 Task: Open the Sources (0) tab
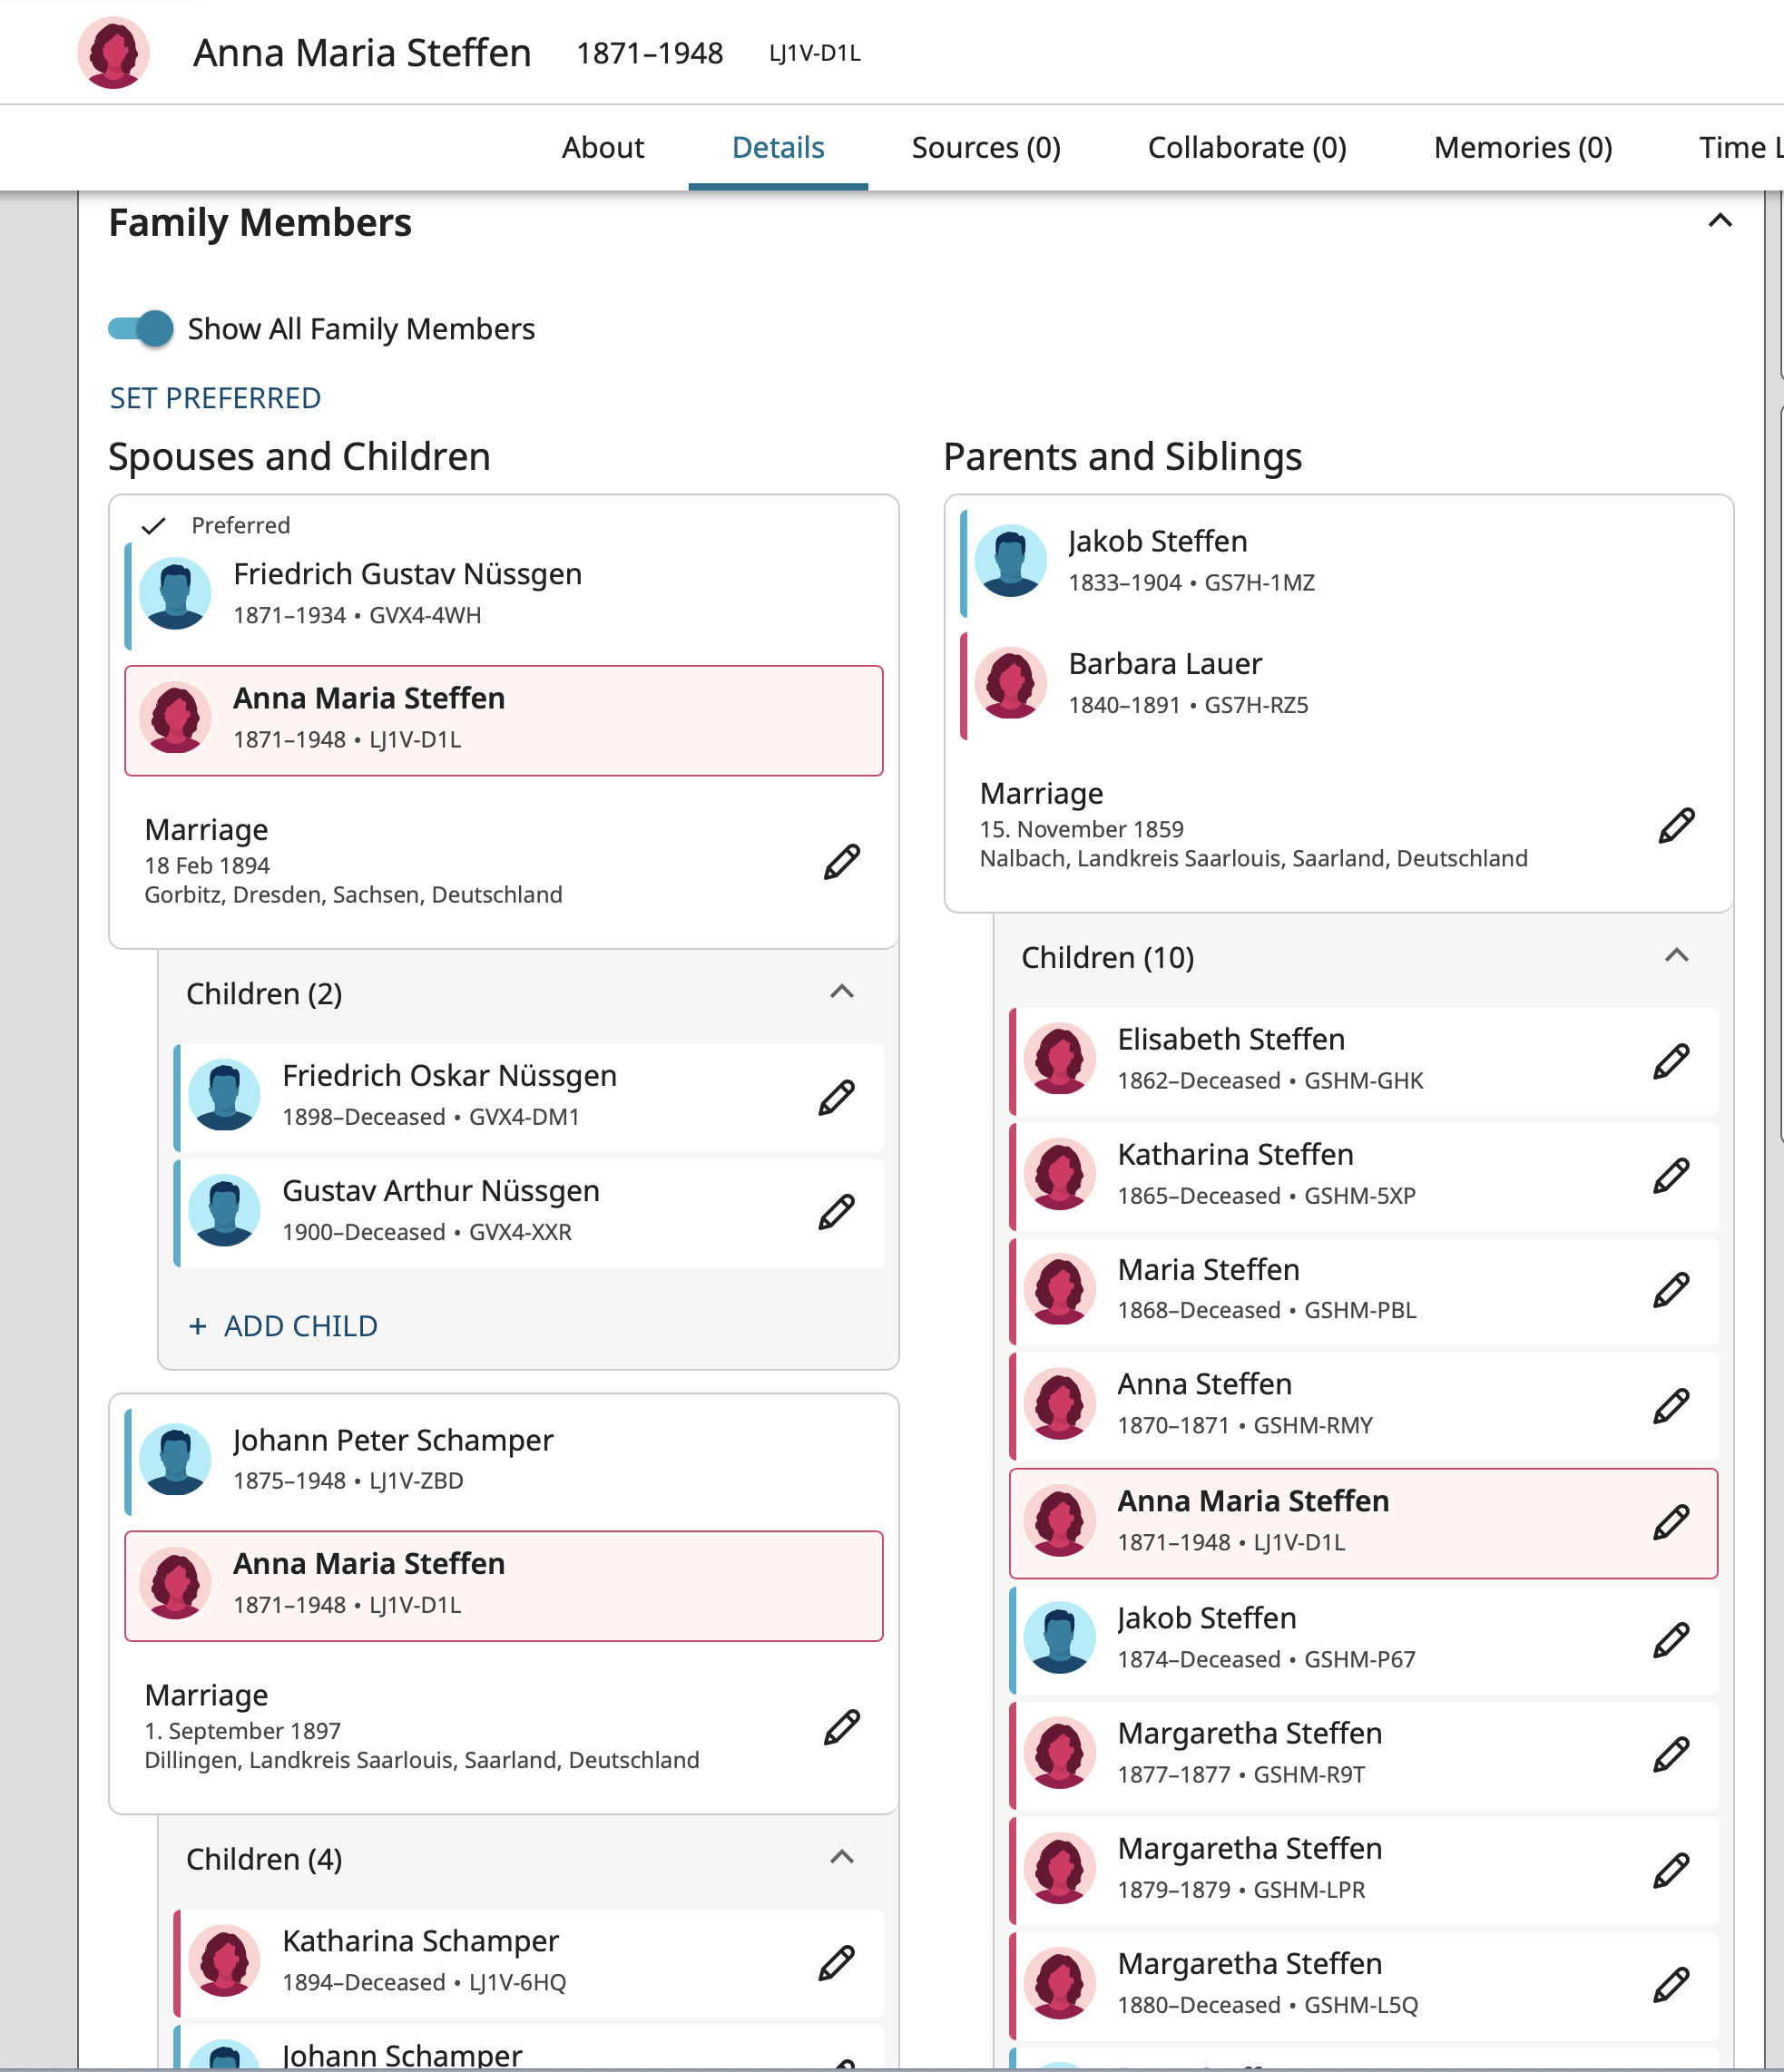tap(985, 148)
